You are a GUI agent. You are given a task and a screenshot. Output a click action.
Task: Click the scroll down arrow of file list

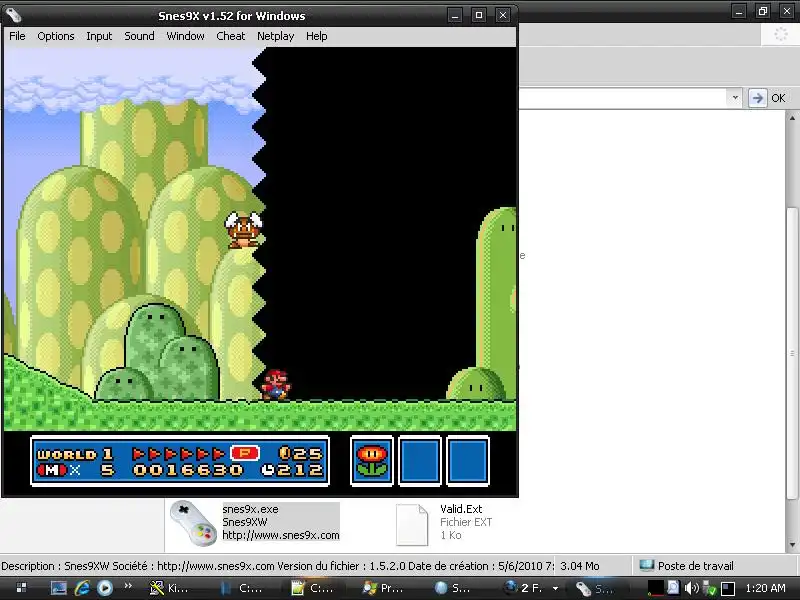pyautogui.click(x=792, y=544)
